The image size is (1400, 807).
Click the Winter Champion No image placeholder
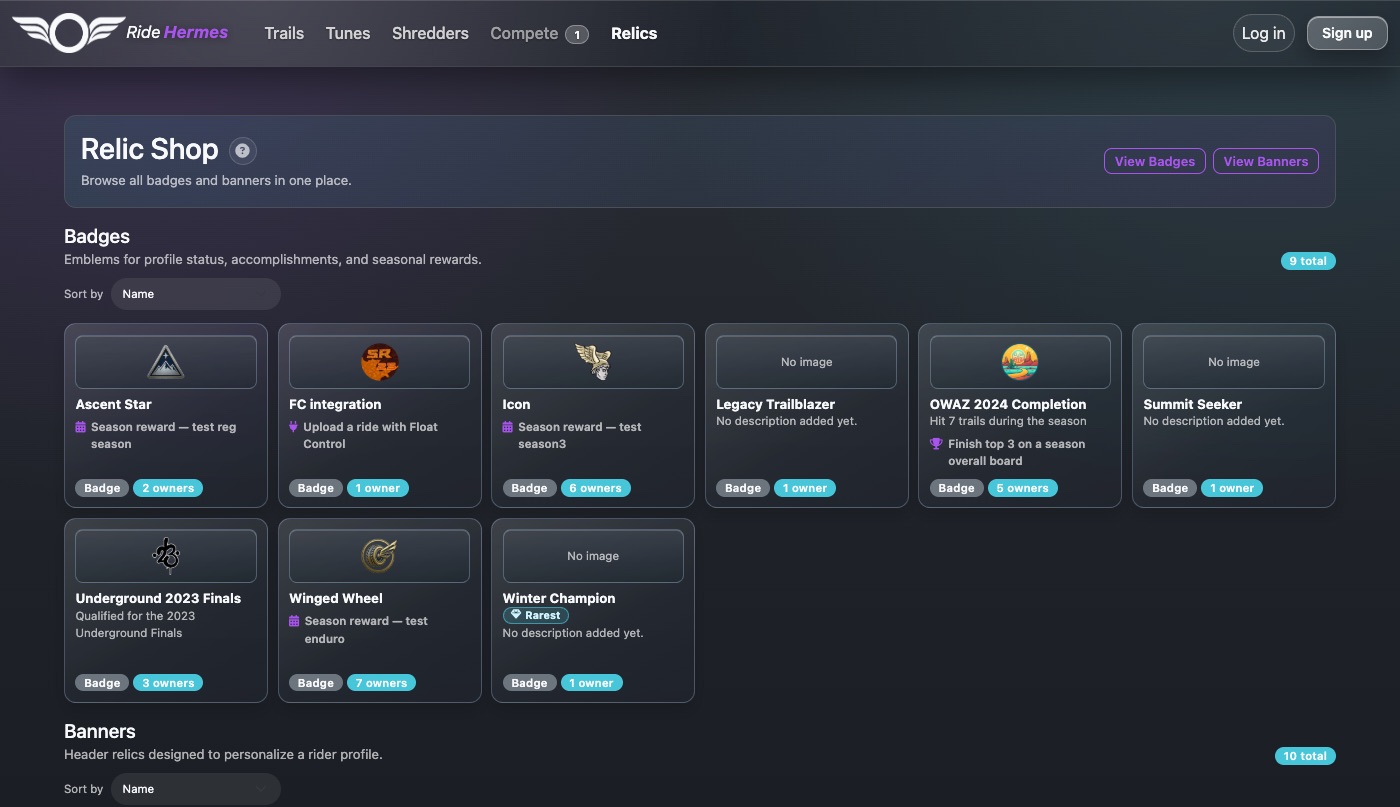pyautogui.click(x=593, y=556)
